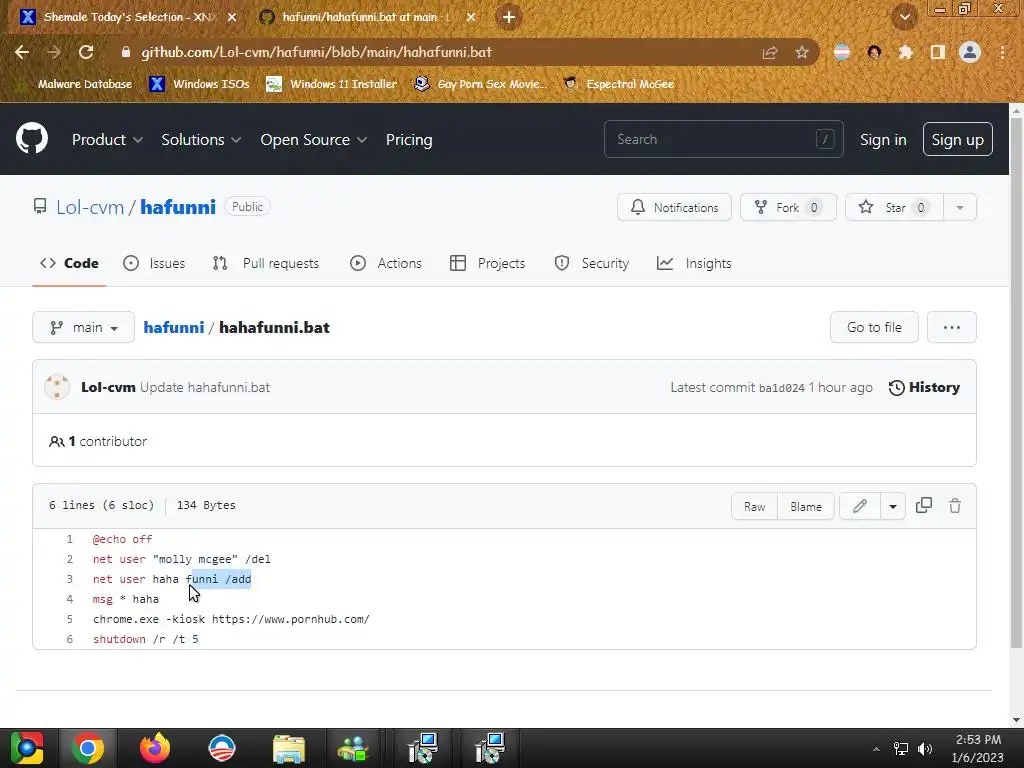
Task: Open Firefox from the taskbar
Action: (155, 748)
